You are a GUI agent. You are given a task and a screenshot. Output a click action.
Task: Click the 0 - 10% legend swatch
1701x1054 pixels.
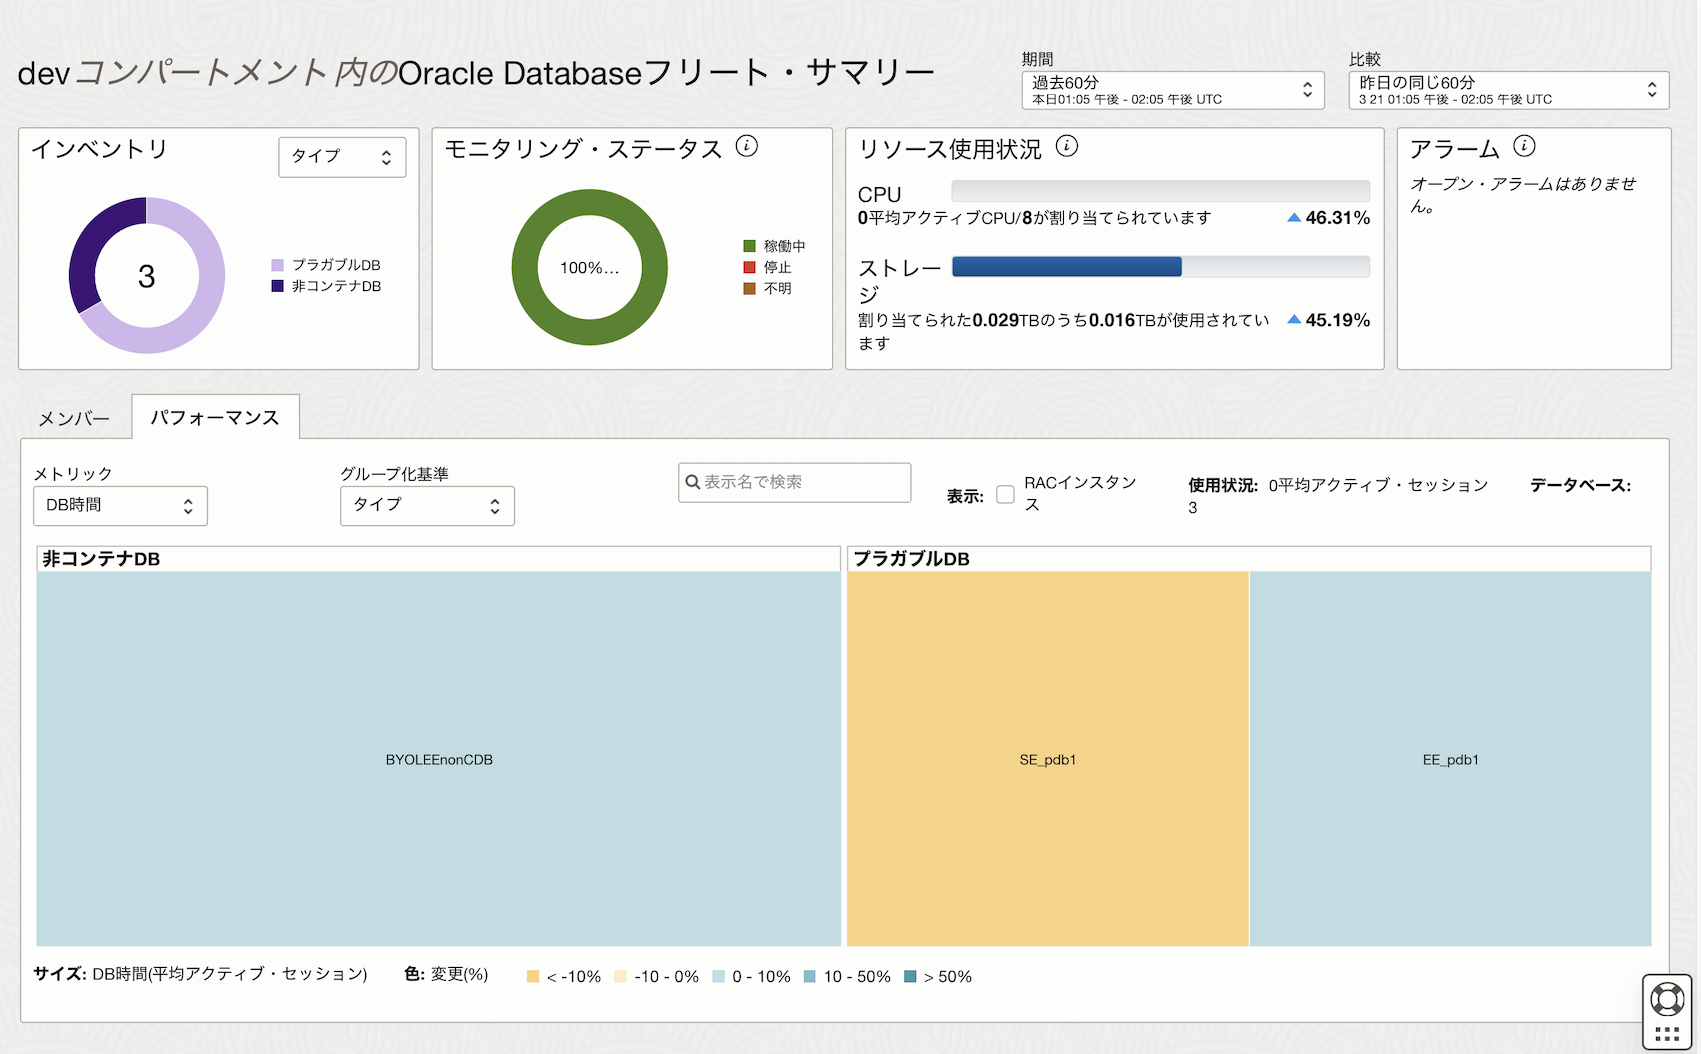pyautogui.click(x=718, y=976)
